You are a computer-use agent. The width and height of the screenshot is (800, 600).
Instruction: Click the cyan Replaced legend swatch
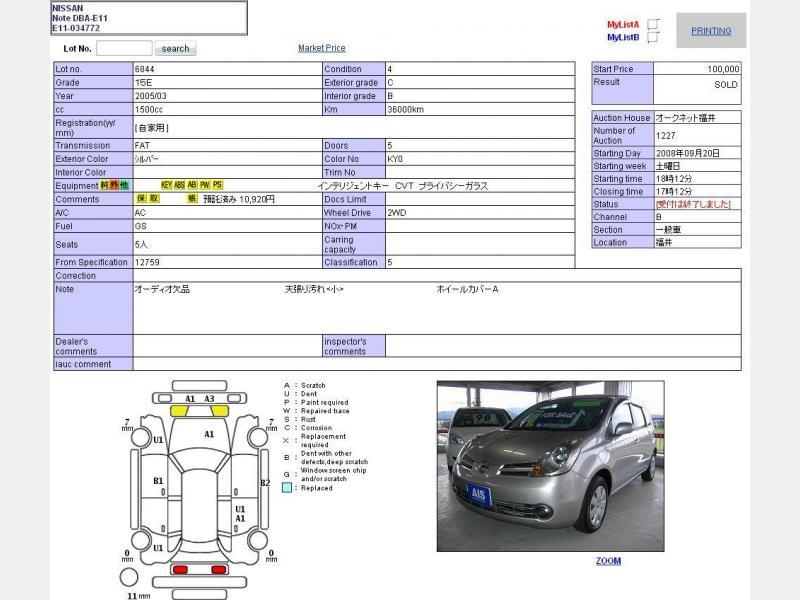(x=287, y=488)
